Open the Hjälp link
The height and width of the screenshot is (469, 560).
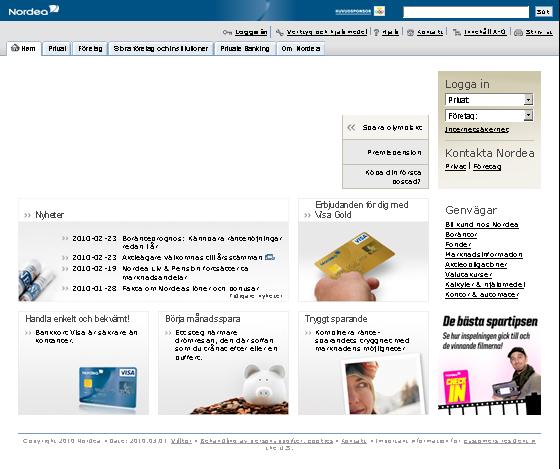[390, 32]
